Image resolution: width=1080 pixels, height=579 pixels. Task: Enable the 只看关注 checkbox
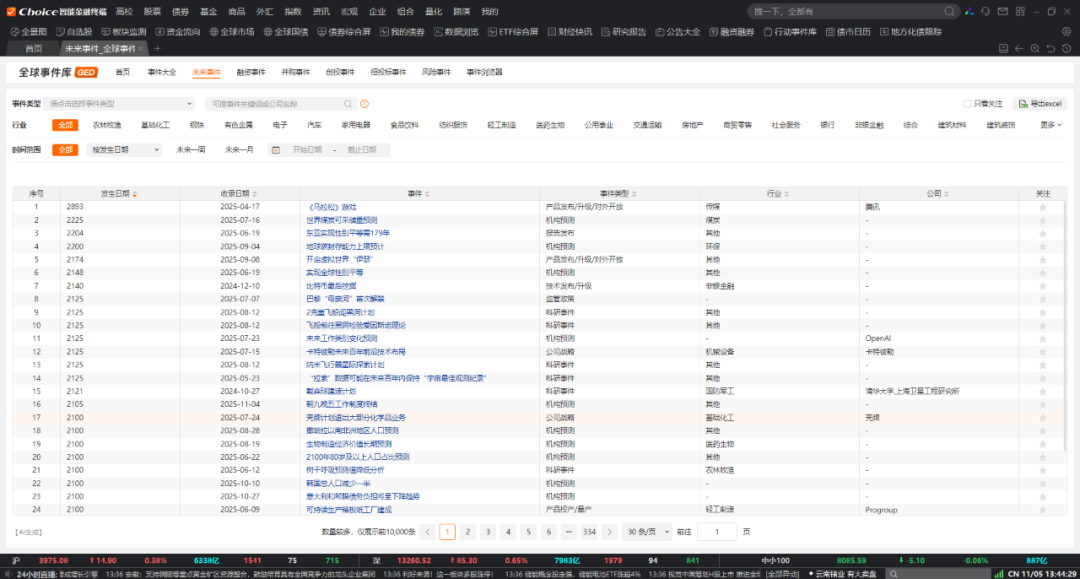[967, 104]
